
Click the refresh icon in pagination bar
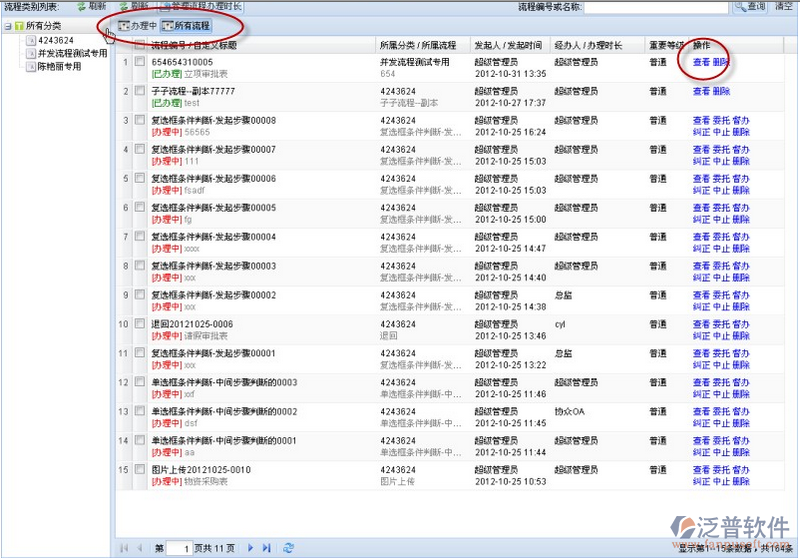289,548
